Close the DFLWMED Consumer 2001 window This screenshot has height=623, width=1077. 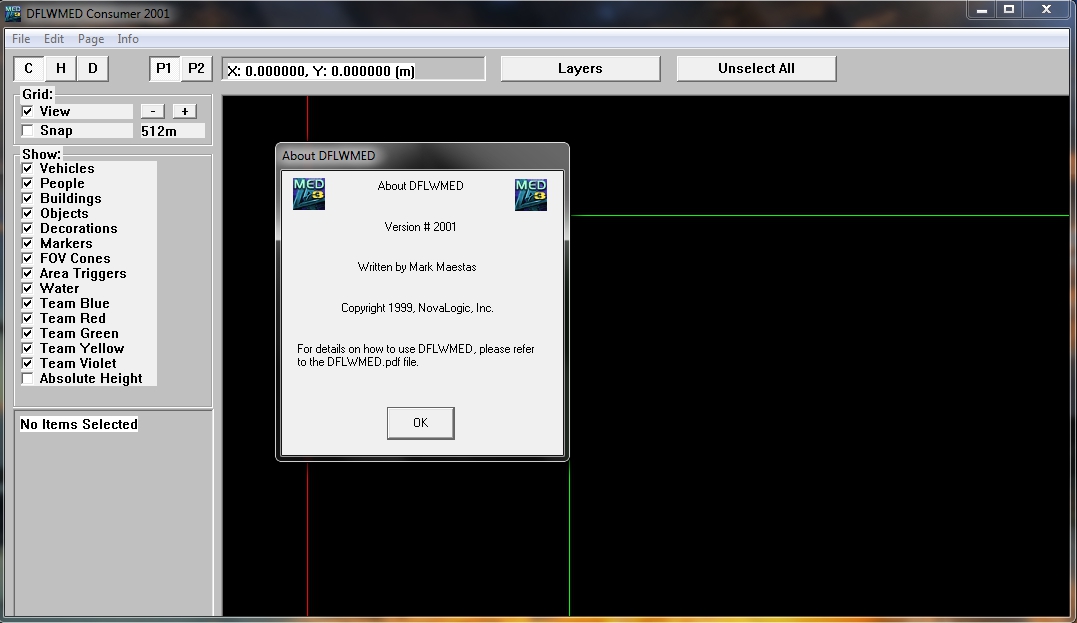coord(1046,10)
